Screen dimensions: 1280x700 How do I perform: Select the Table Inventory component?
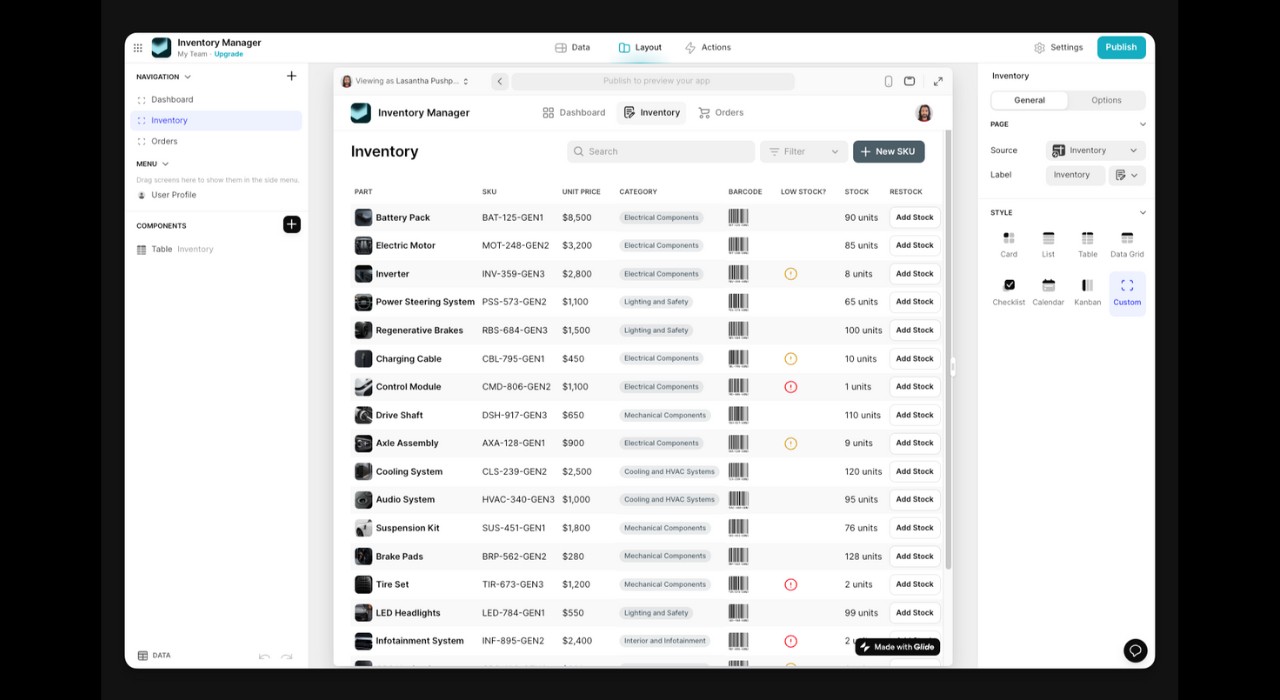(216, 249)
